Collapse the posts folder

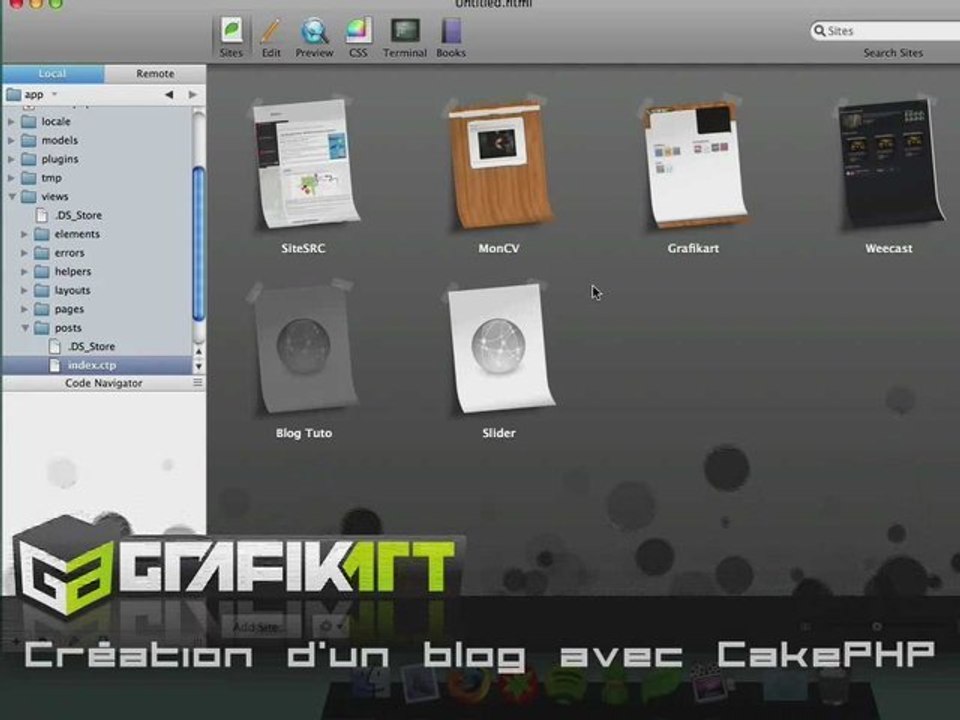(x=24, y=328)
